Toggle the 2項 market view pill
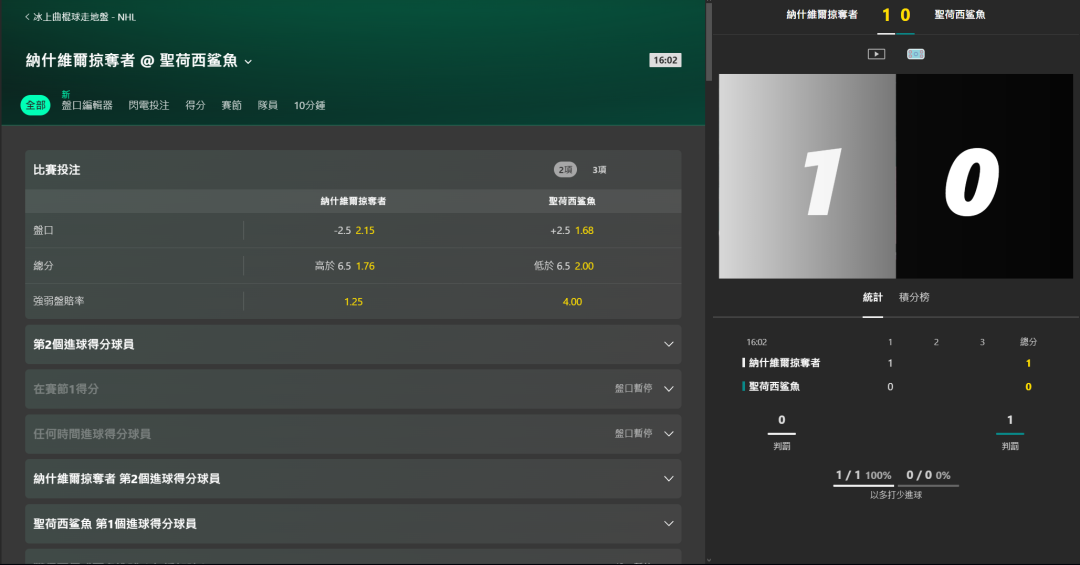This screenshot has width=1080, height=565. [565, 170]
